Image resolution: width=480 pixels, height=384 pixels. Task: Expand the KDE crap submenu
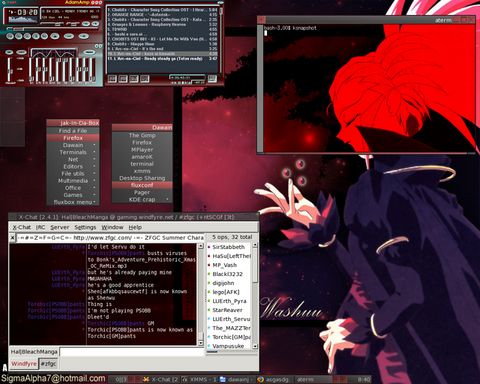pos(142,199)
